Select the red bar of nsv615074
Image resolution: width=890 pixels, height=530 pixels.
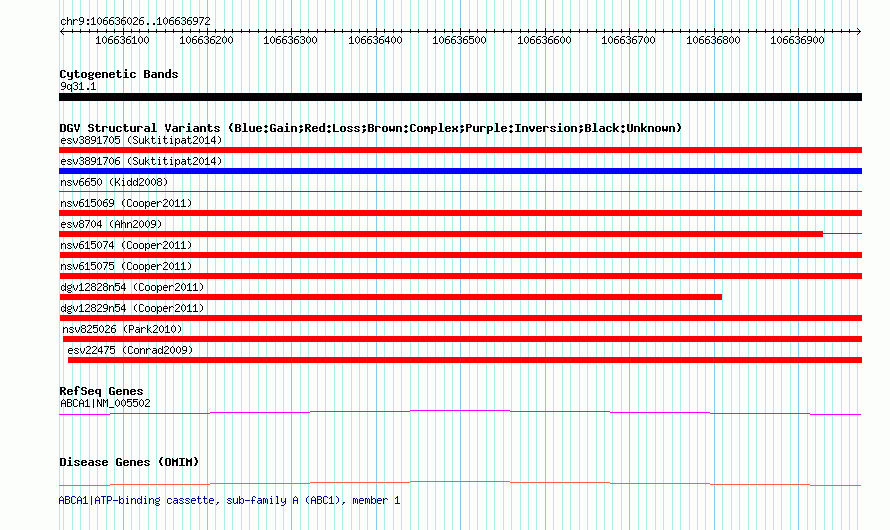click(x=460, y=255)
